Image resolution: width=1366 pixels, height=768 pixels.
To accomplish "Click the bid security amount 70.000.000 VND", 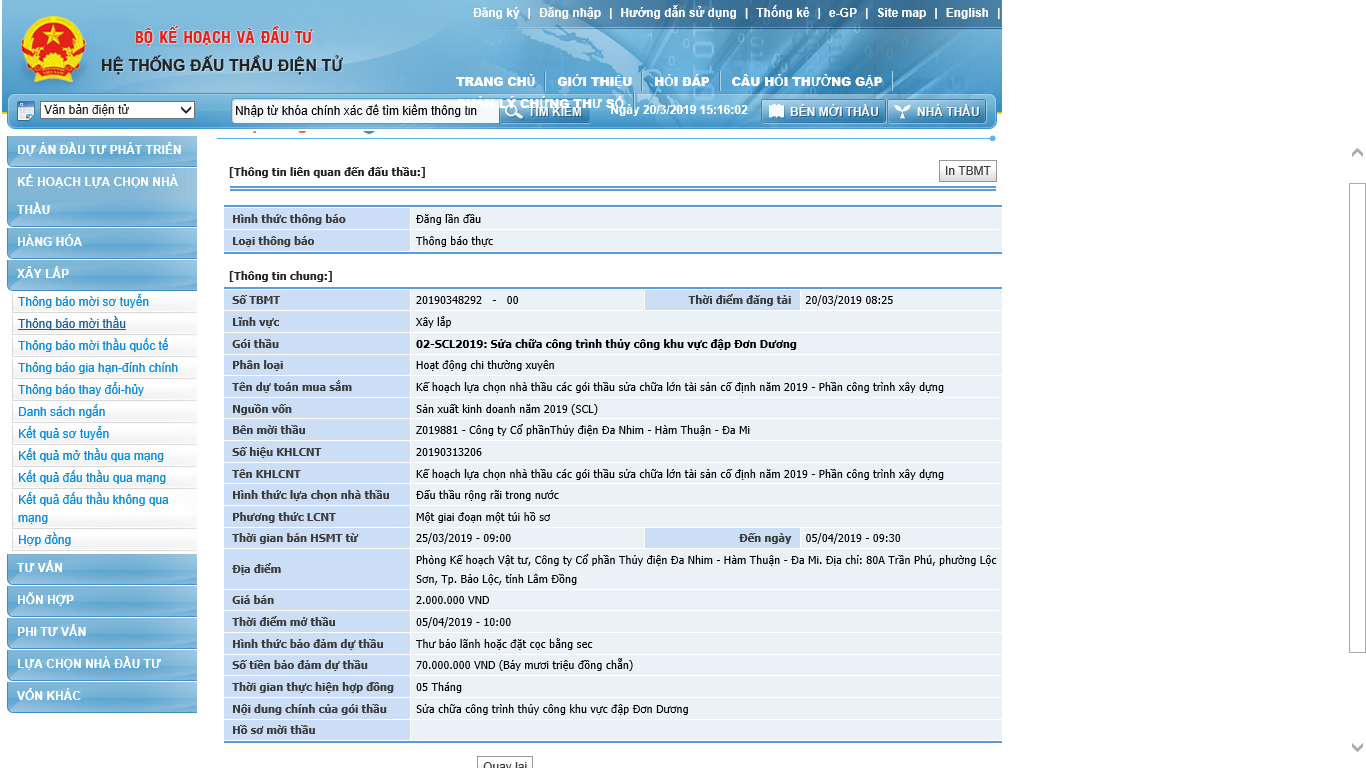I will pyautogui.click(x=524, y=665).
